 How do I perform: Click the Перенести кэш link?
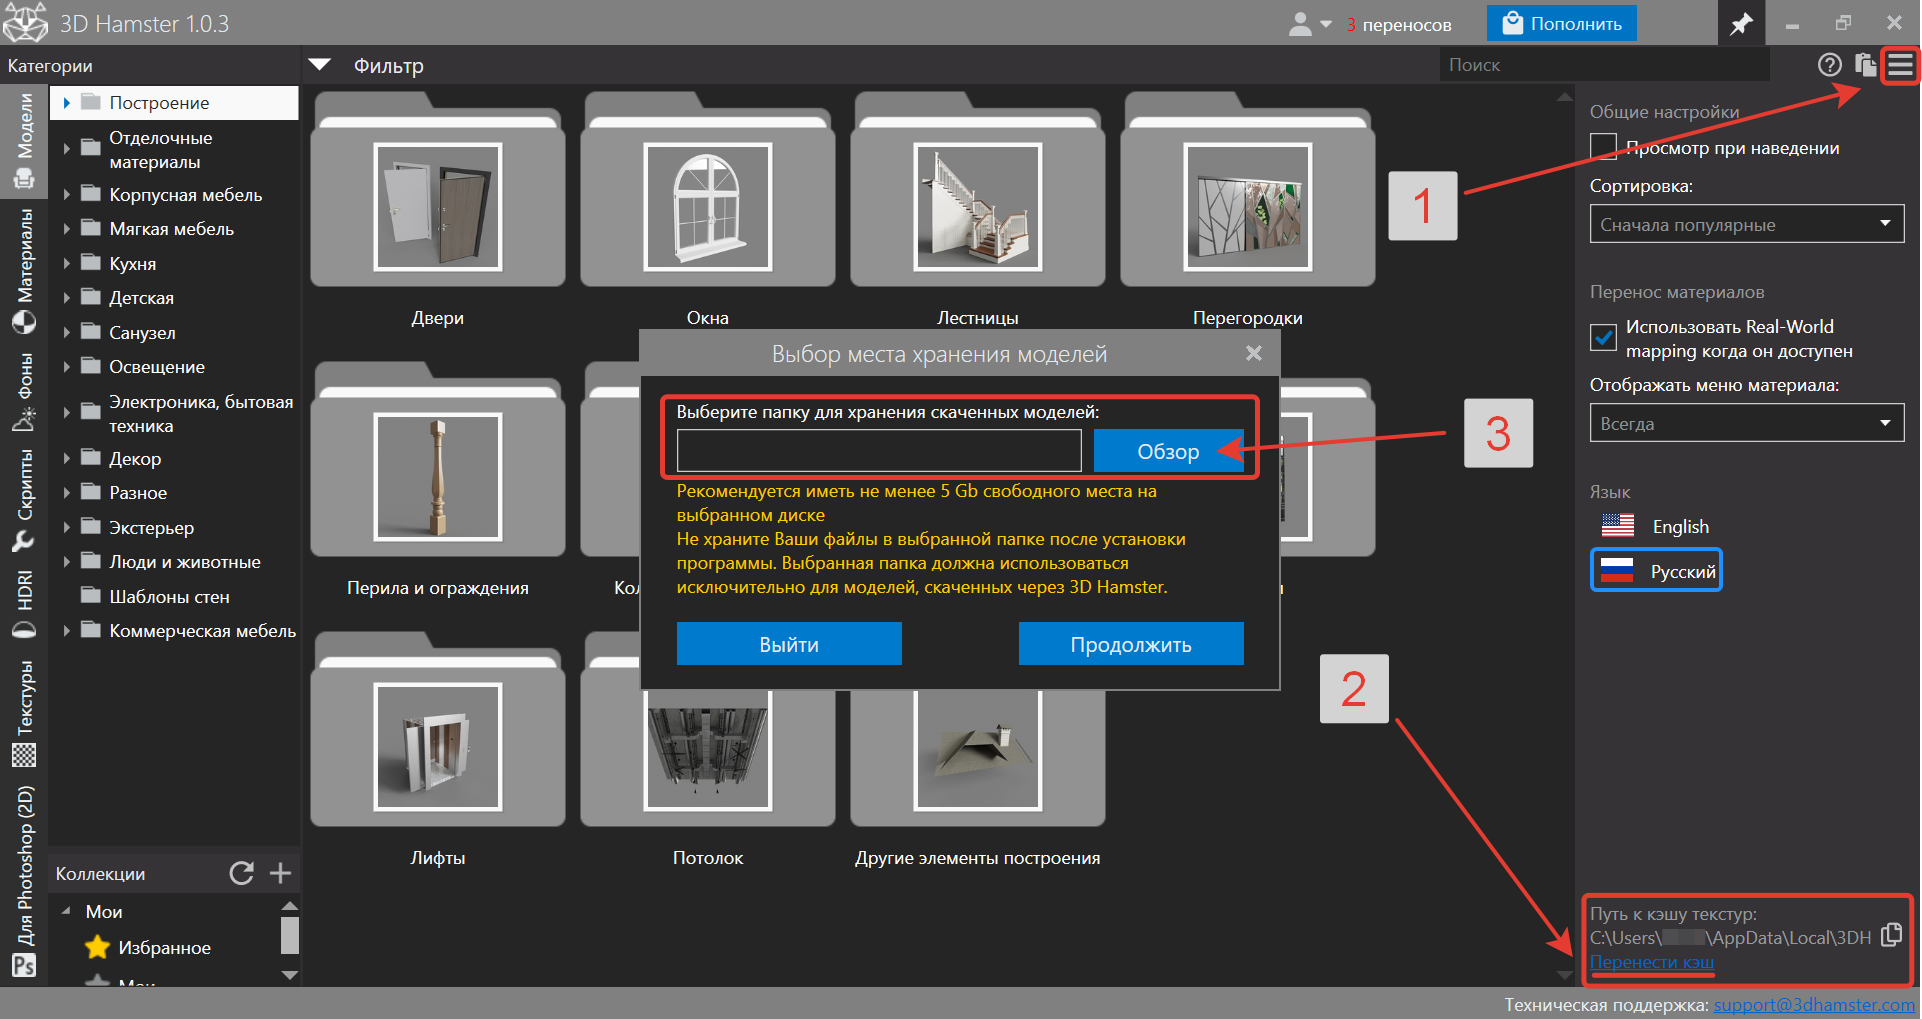click(1651, 961)
